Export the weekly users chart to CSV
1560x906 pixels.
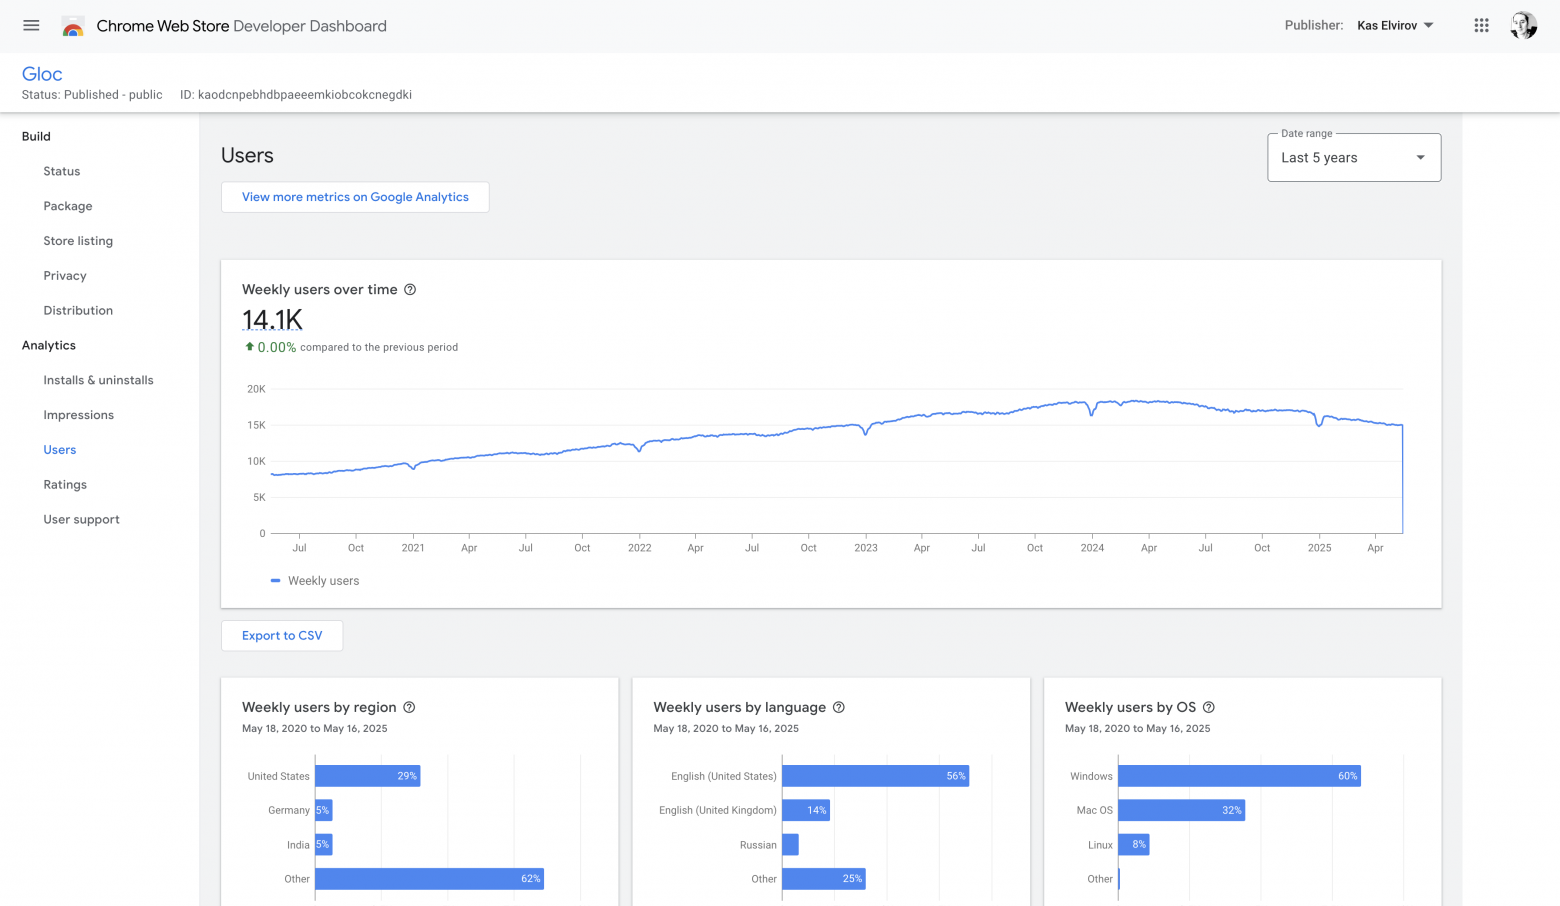[x=281, y=635]
